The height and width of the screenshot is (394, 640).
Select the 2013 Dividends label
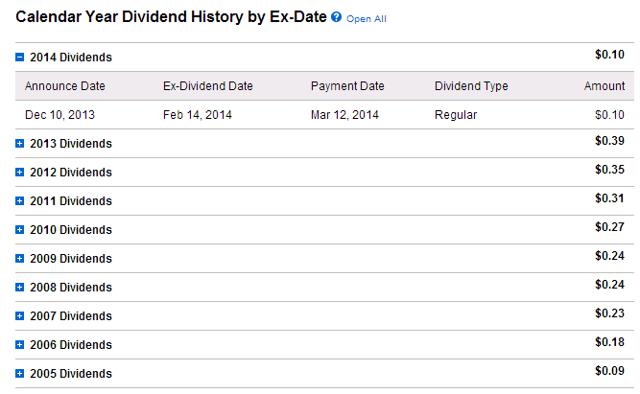click(71, 143)
